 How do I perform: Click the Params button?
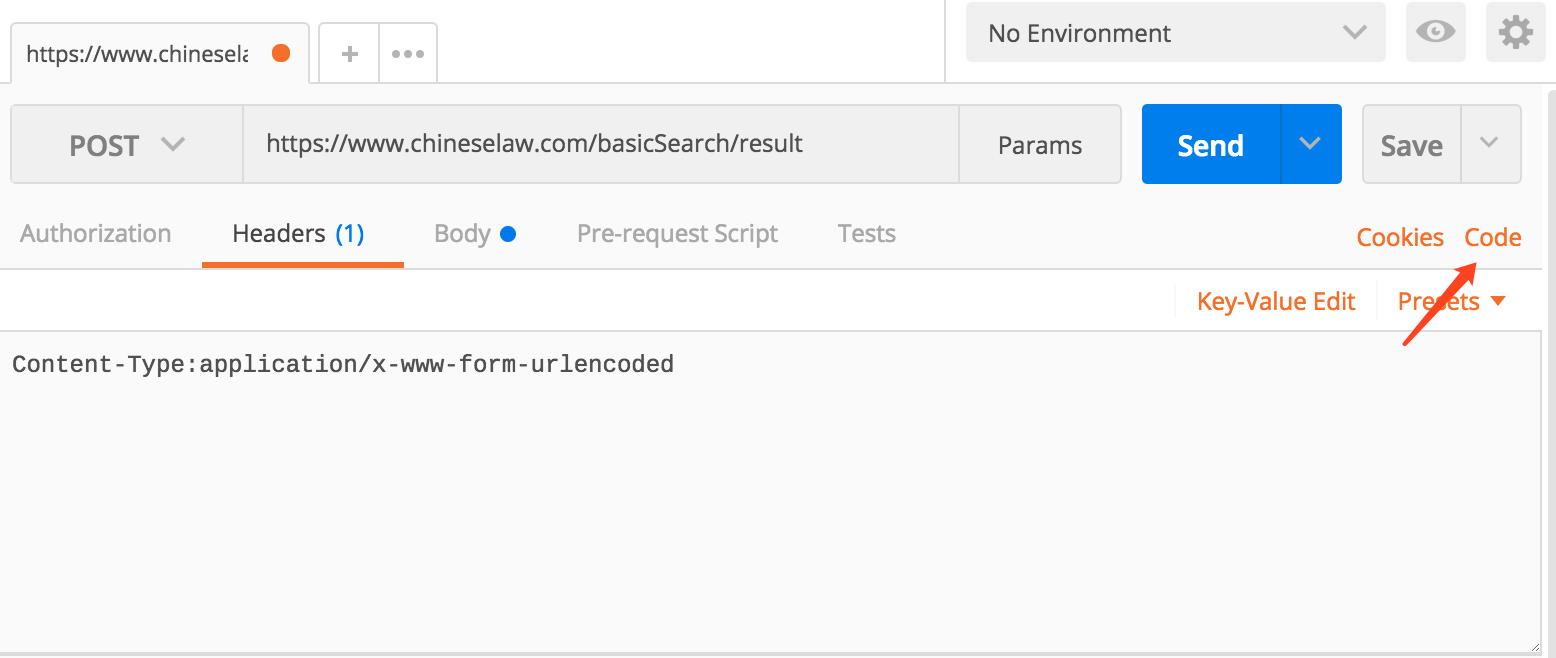[x=1040, y=145]
